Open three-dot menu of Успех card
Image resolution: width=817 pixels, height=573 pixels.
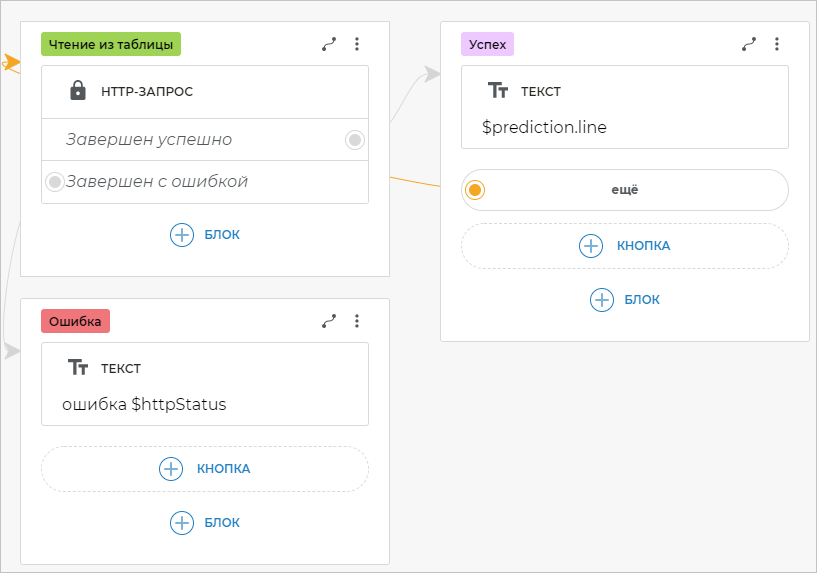(777, 44)
